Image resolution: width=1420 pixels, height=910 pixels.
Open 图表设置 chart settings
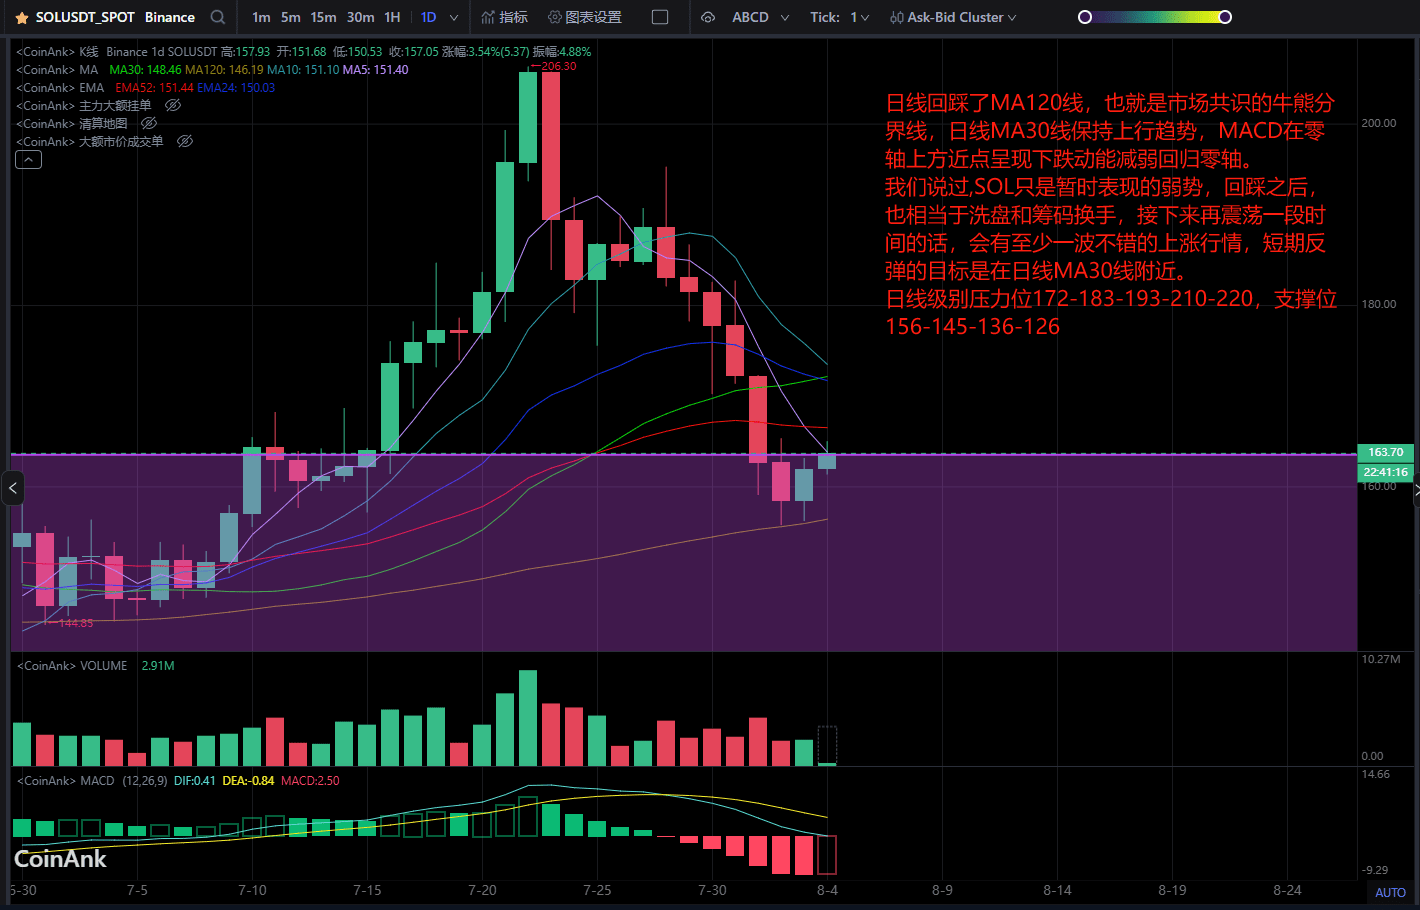585,17
